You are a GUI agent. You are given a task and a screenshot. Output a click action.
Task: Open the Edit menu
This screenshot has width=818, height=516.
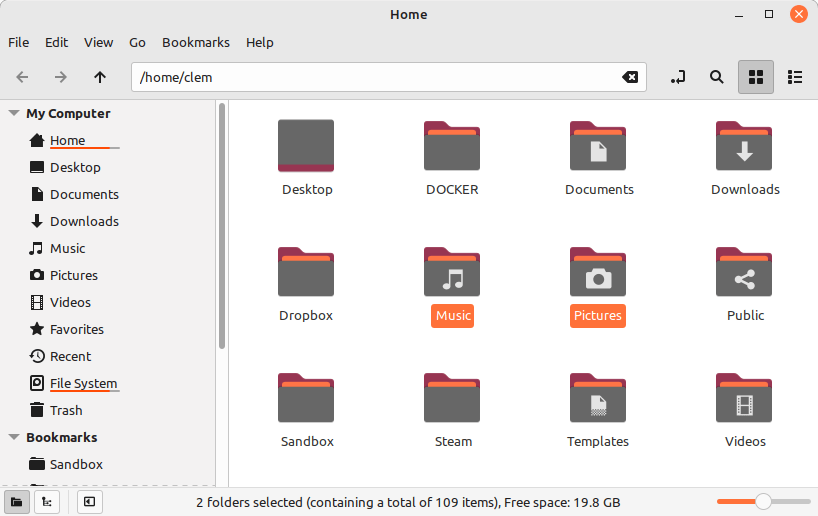(56, 42)
